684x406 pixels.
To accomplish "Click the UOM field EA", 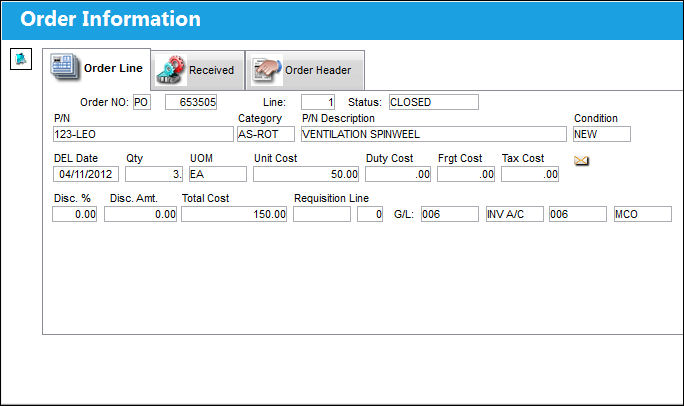I will pyautogui.click(x=218, y=174).
